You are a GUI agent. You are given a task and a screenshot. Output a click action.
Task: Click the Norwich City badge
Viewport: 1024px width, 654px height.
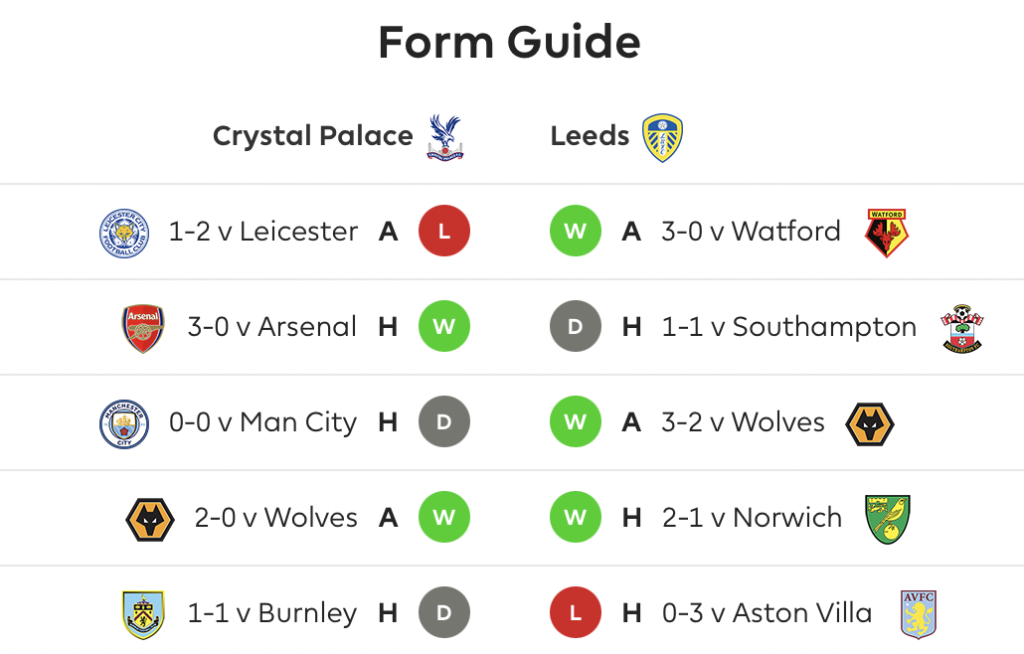click(x=888, y=519)
